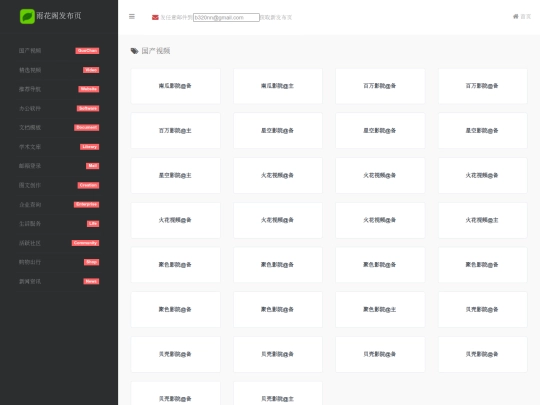Open the 聚色影院@主 card
The height and width of the screenshot is (405, 540).
pos(380,310)
